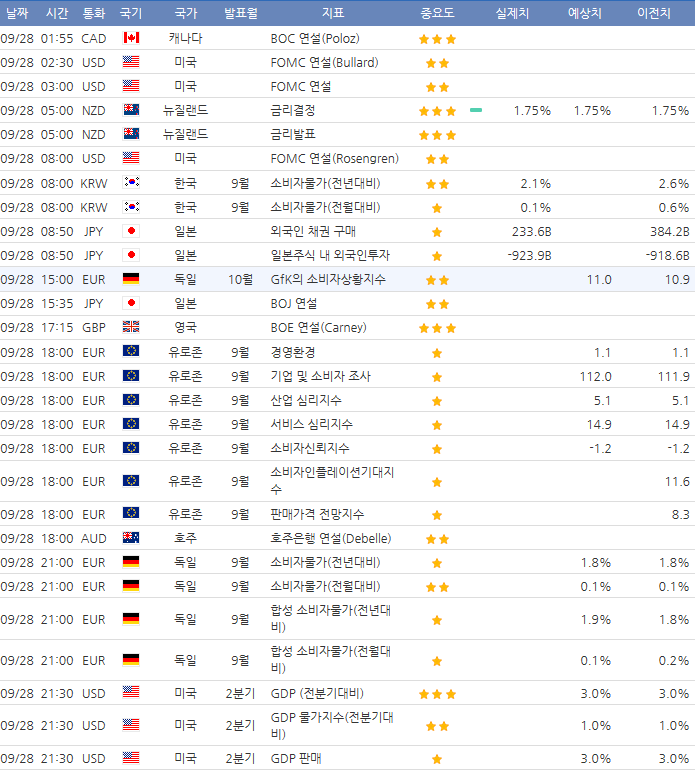Click the green dash indicator in the 금리결정 row
The width and height of the screenshot is (695, 772).
tap(476, 110)
